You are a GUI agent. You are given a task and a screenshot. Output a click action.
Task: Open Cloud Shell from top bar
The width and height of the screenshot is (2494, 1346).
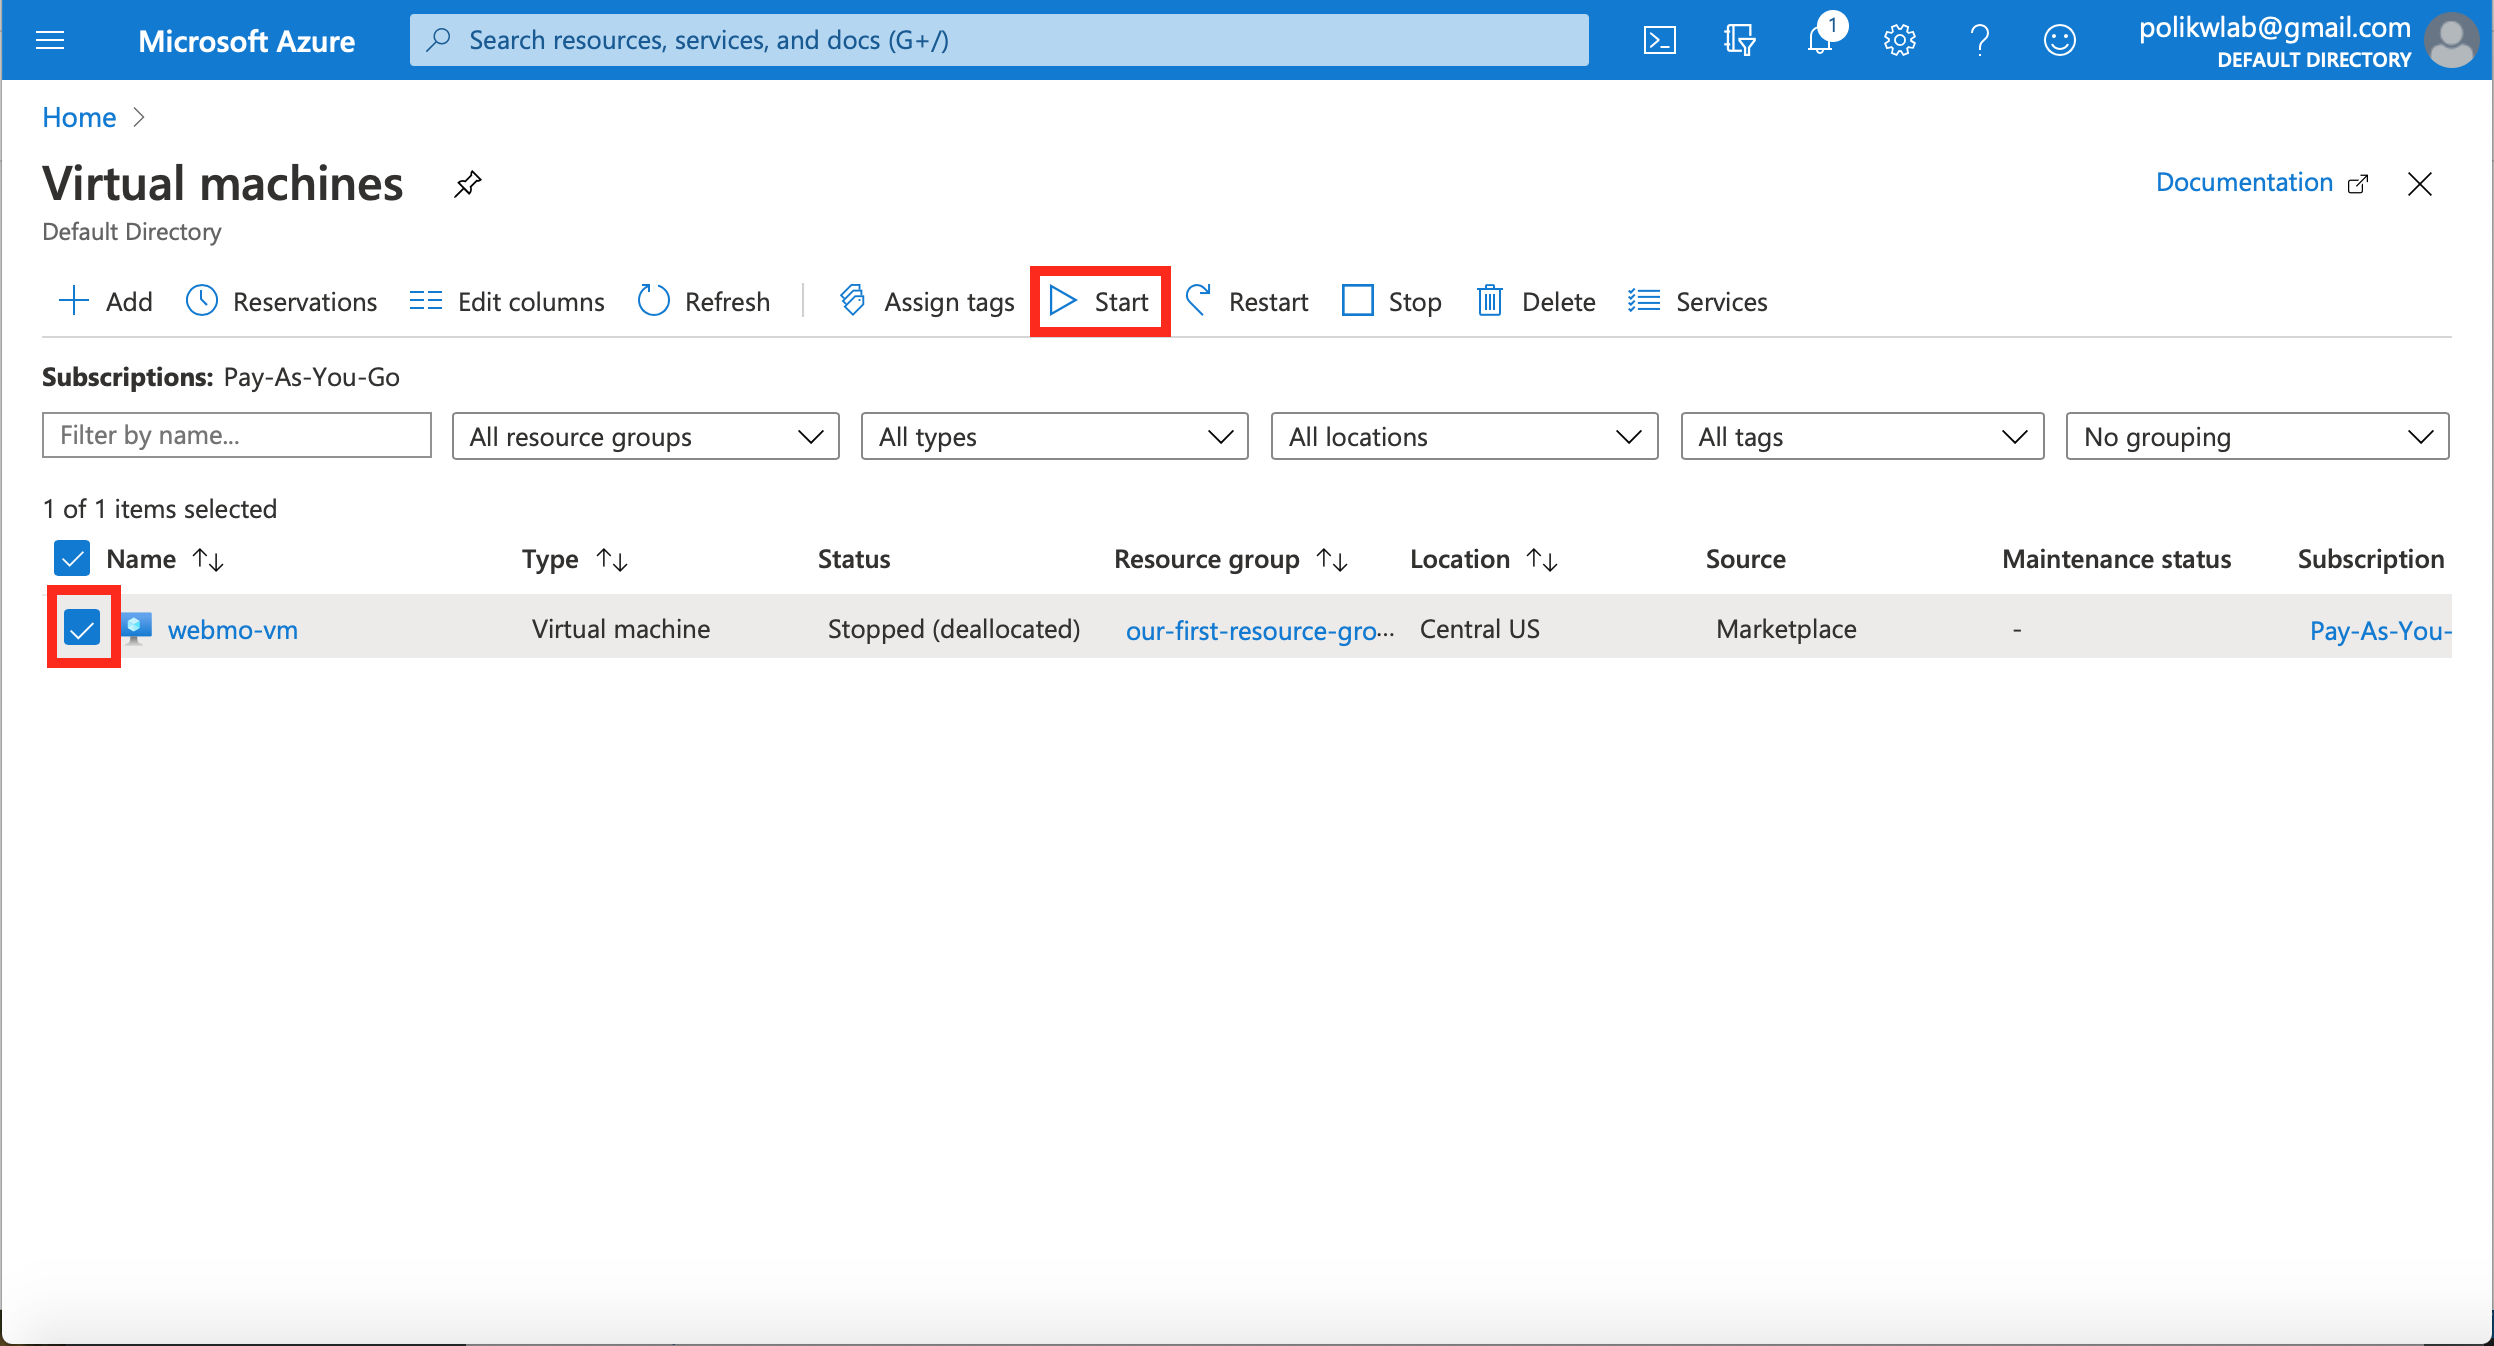coord(1659,40)
